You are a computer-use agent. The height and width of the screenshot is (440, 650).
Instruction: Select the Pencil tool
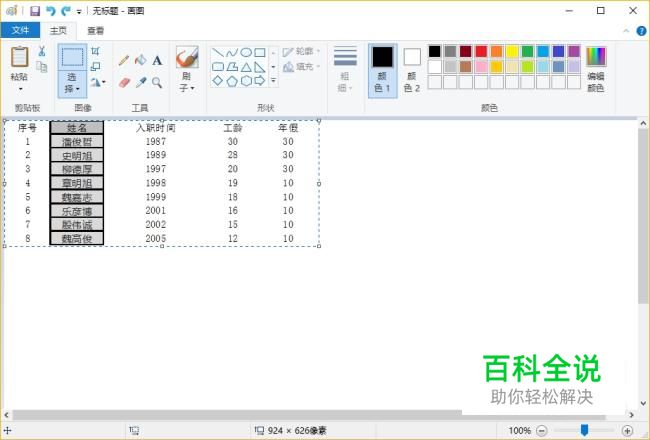pos(124,61)
